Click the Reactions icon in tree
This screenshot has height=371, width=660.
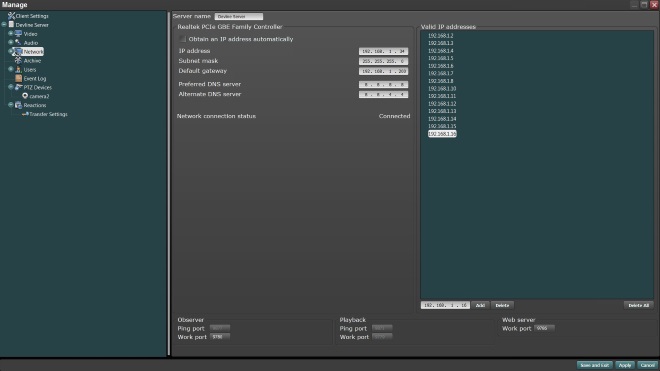point(19,105)
